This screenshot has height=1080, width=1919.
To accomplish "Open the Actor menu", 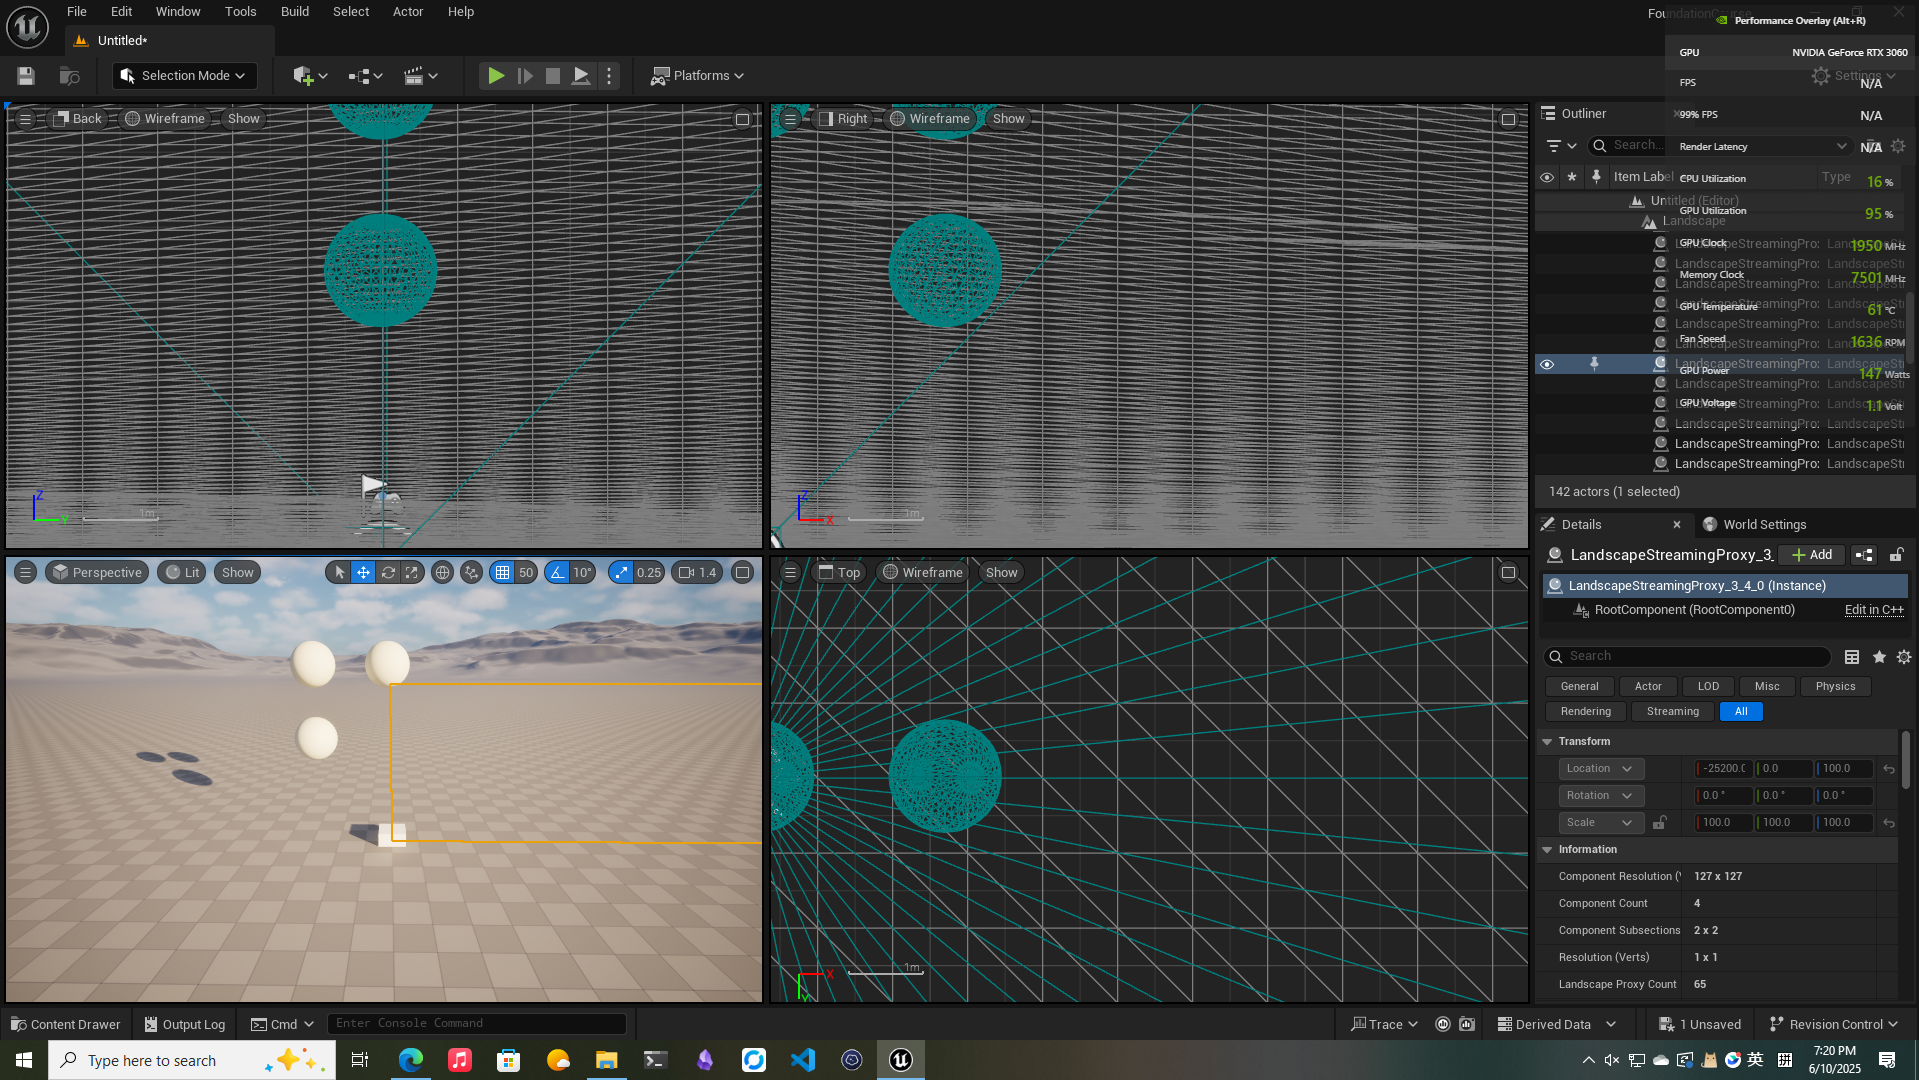I will click(408, 12).
